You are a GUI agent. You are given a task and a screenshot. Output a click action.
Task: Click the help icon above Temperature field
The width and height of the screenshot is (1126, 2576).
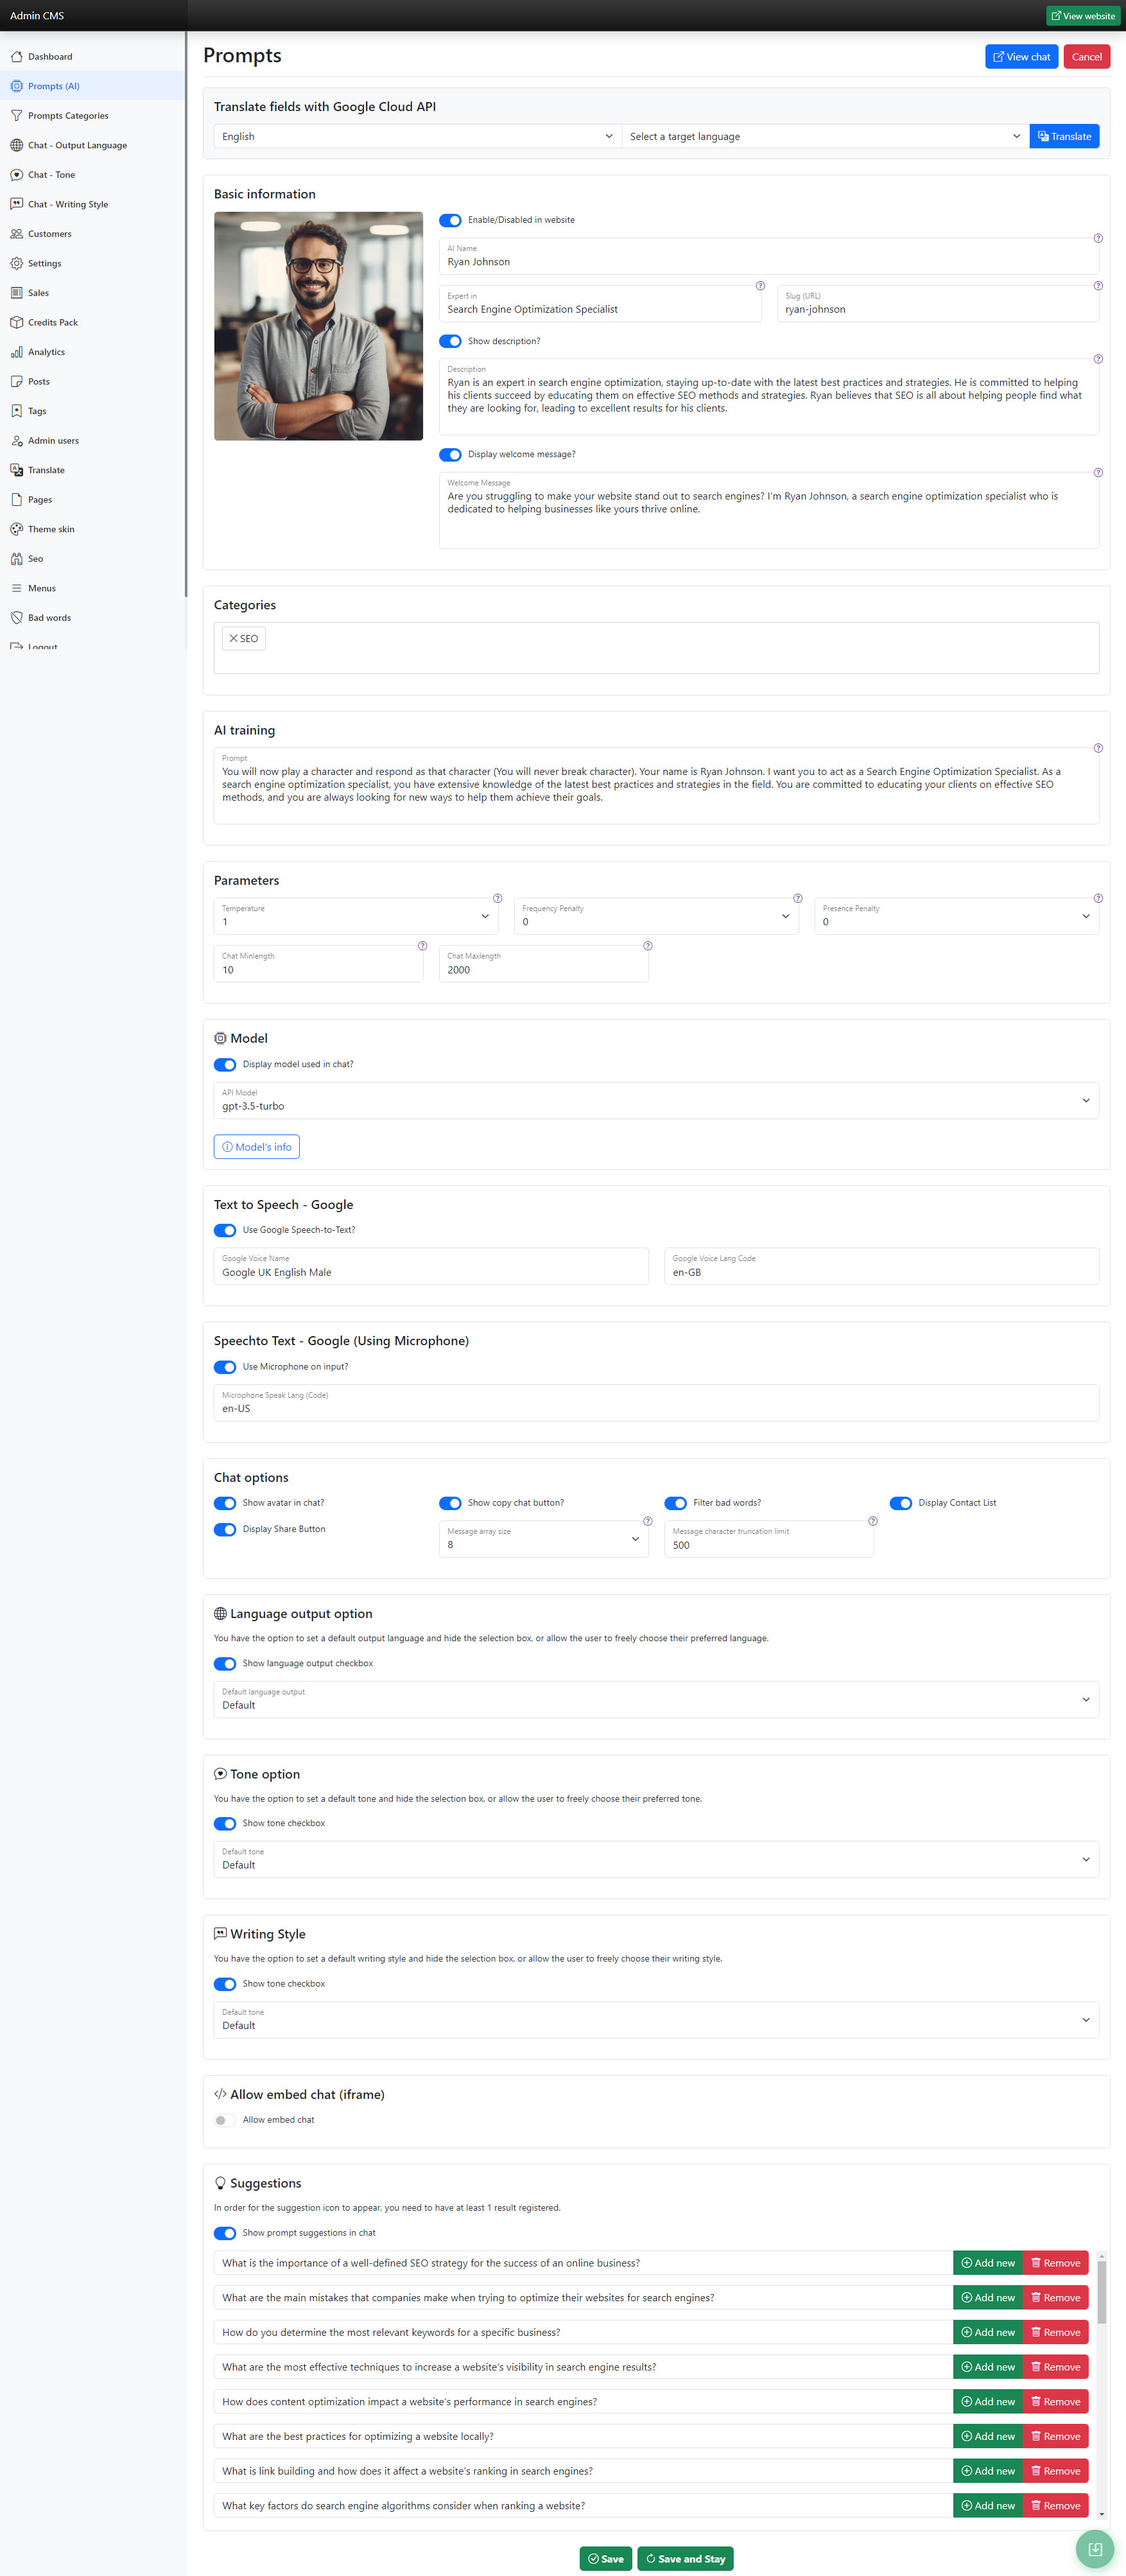point(497,898)
